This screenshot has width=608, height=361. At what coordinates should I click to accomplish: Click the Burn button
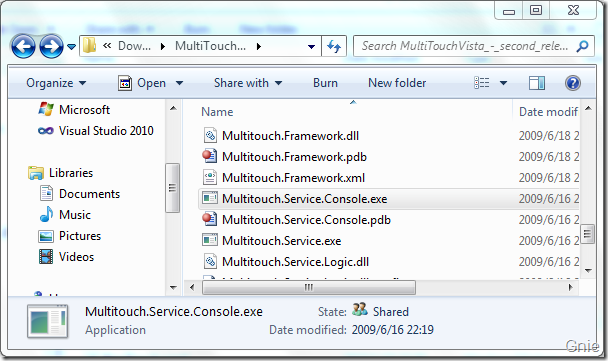click(325, 83)
